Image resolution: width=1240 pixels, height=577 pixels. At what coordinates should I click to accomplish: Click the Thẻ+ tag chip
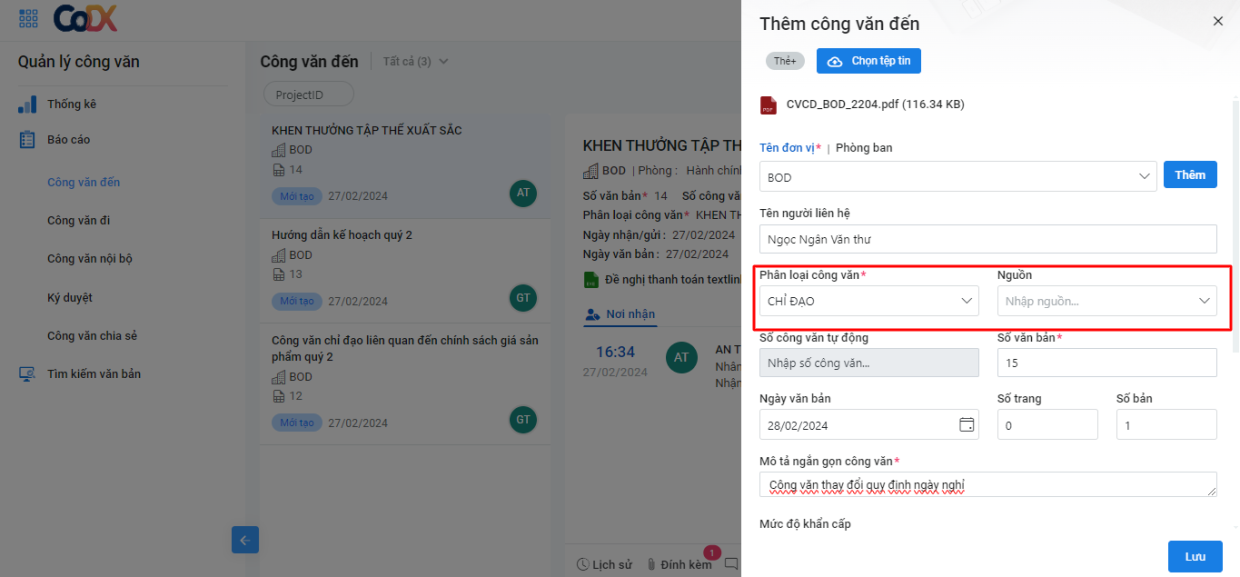tap(785, 60)
